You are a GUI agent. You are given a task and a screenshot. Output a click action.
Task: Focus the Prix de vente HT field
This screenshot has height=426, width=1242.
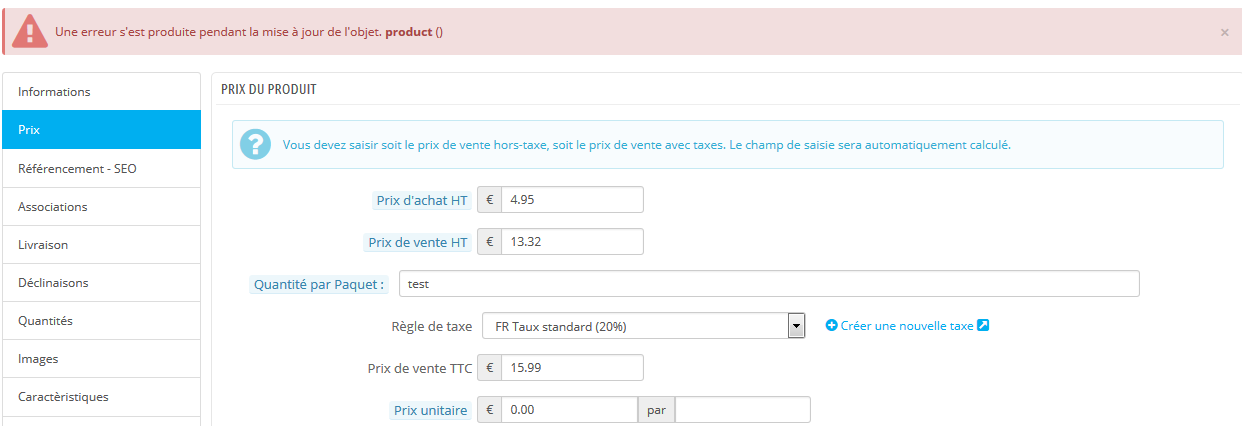[x=571, y=242]
